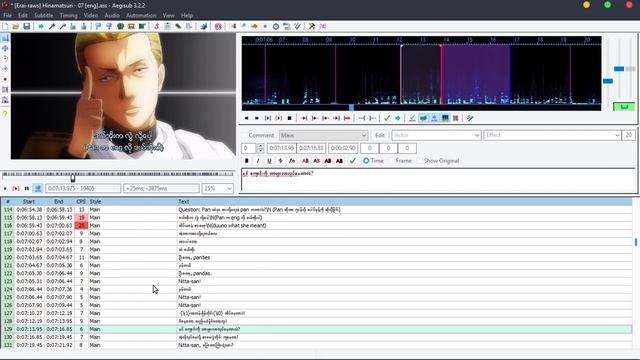Toggle strikeout formatting button

[280, 161]
